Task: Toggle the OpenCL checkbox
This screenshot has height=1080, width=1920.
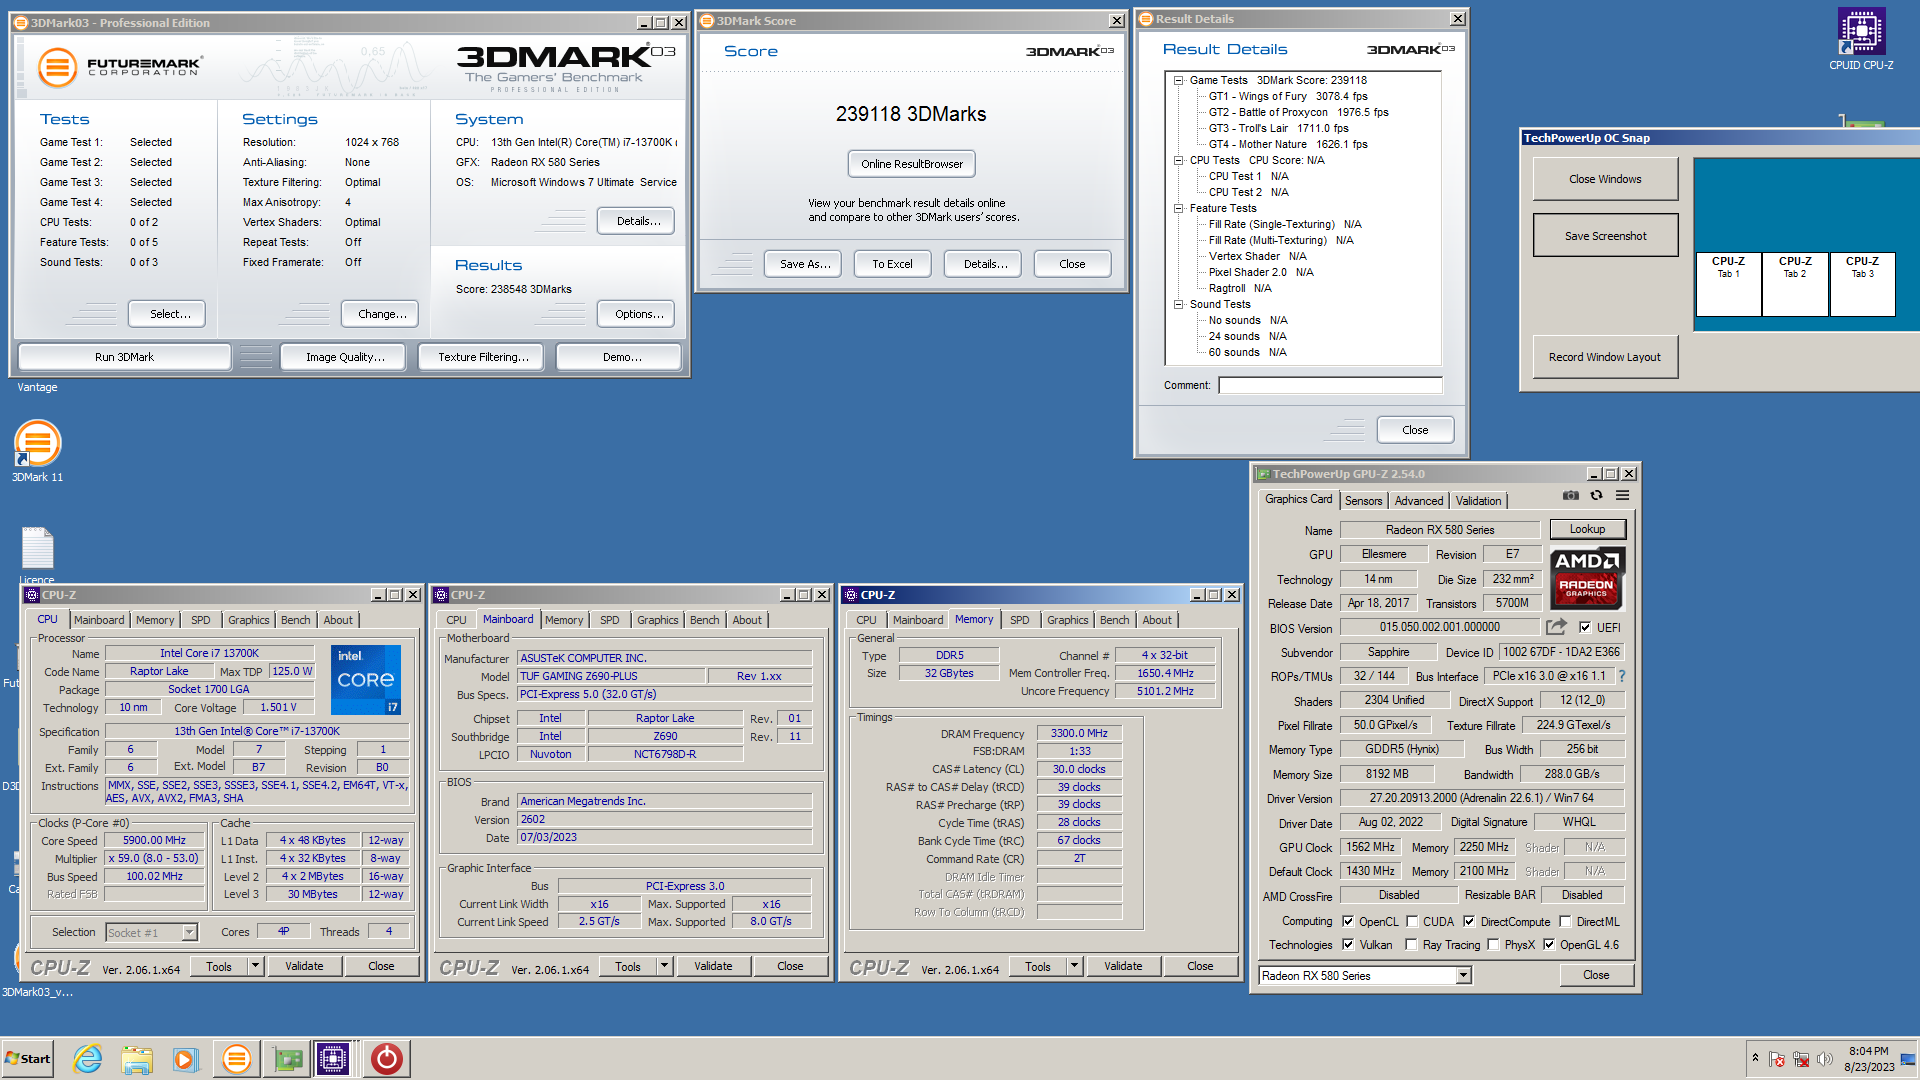Action: click(1348, 922)
